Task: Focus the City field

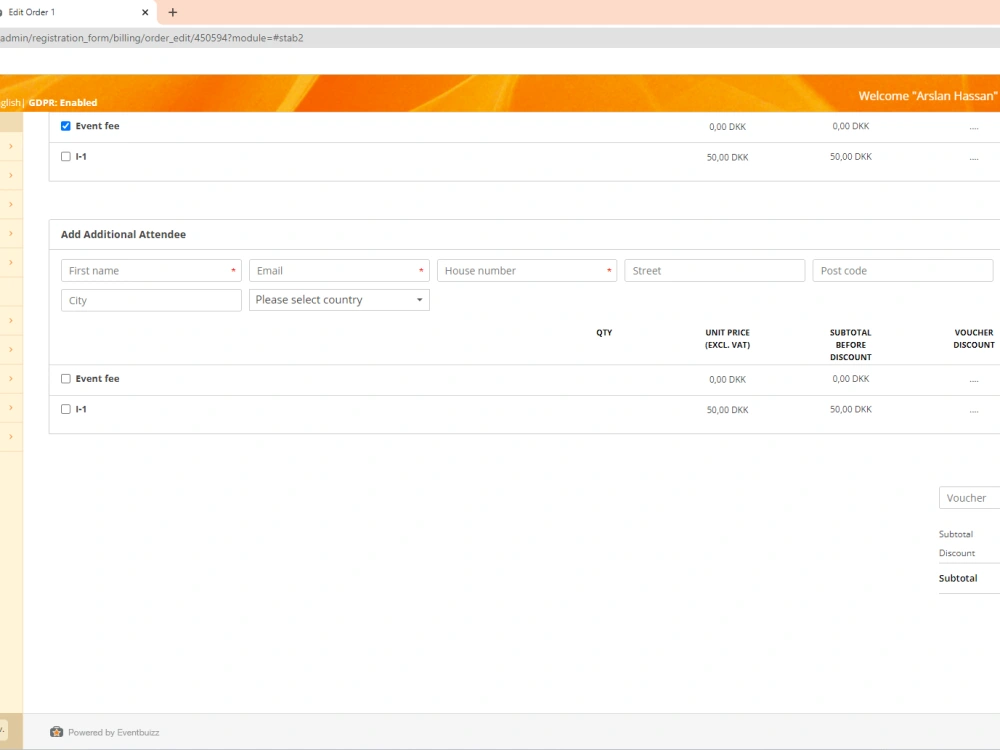Action: pos(151,300)
